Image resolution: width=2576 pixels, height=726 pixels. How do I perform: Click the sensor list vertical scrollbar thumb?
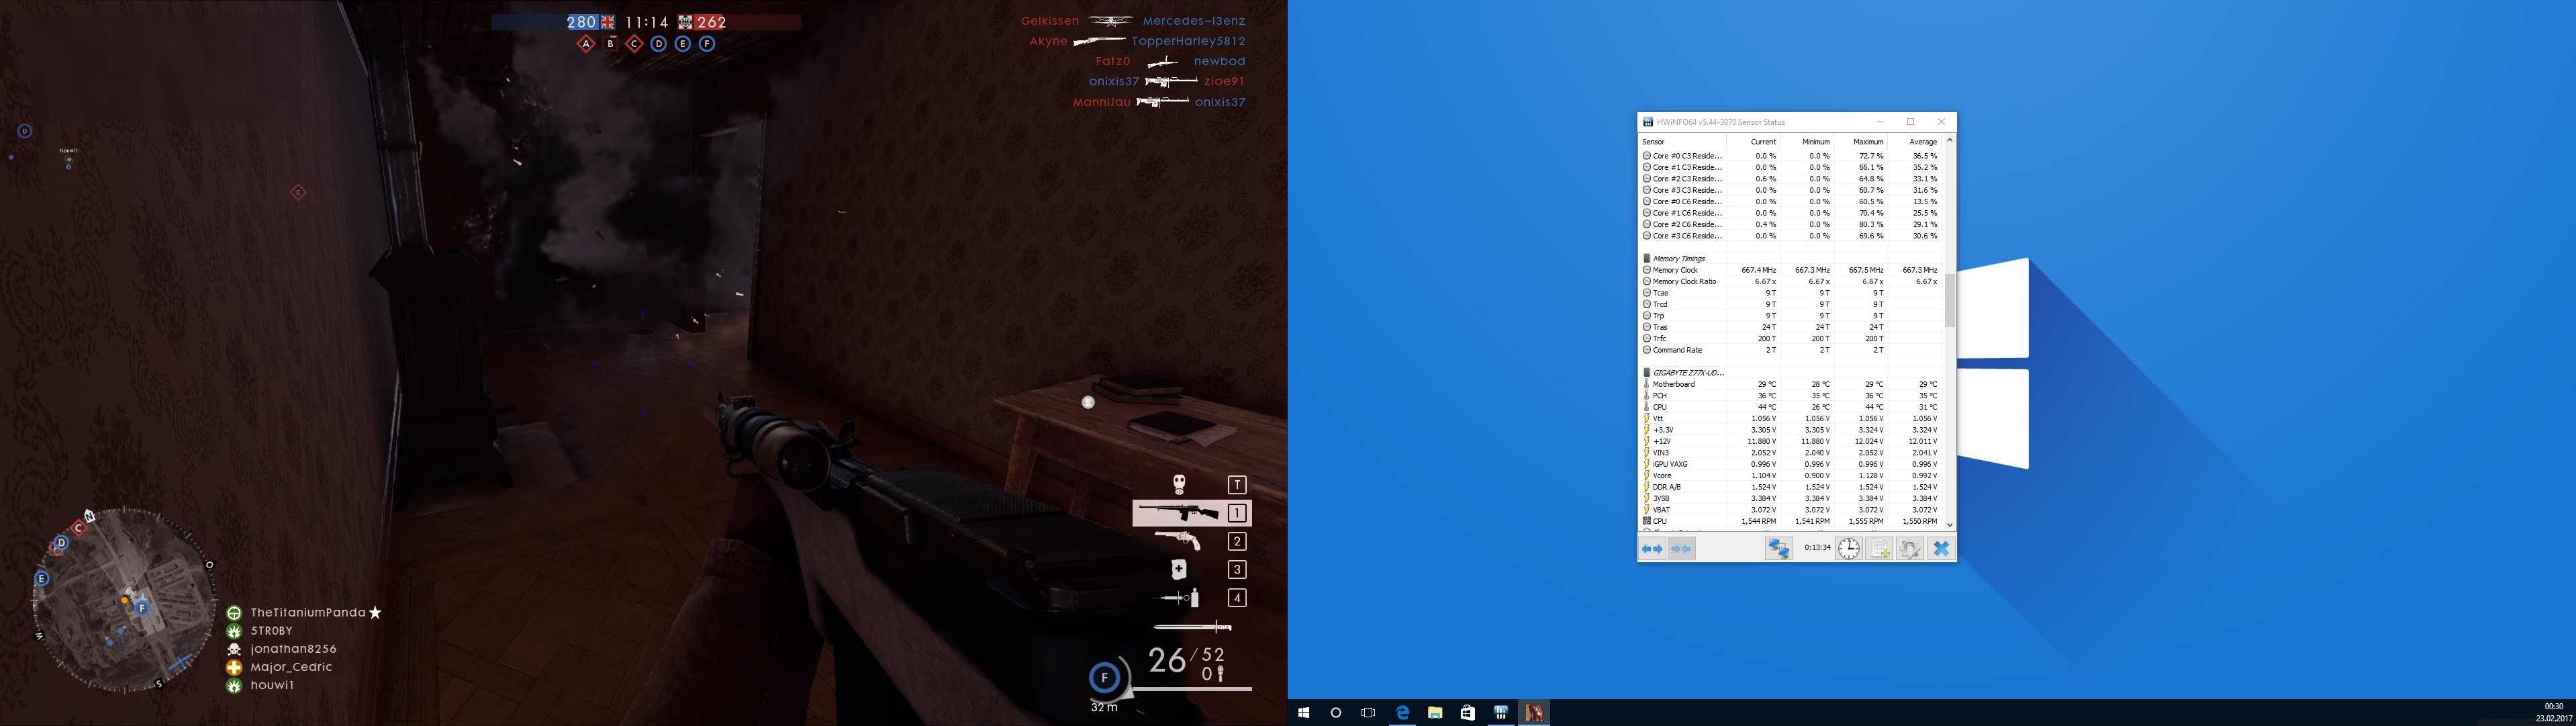pos(1949,300)
